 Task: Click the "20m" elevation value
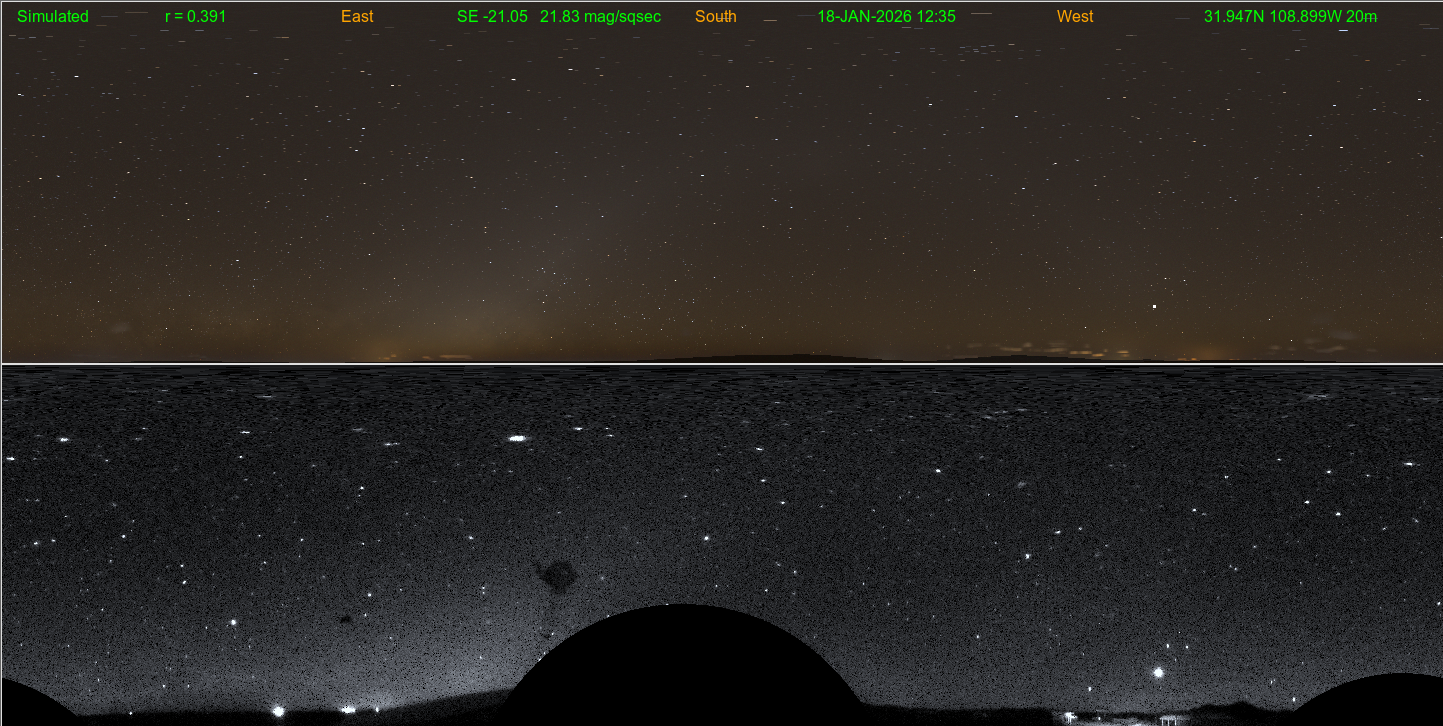tap(1361, 17)
